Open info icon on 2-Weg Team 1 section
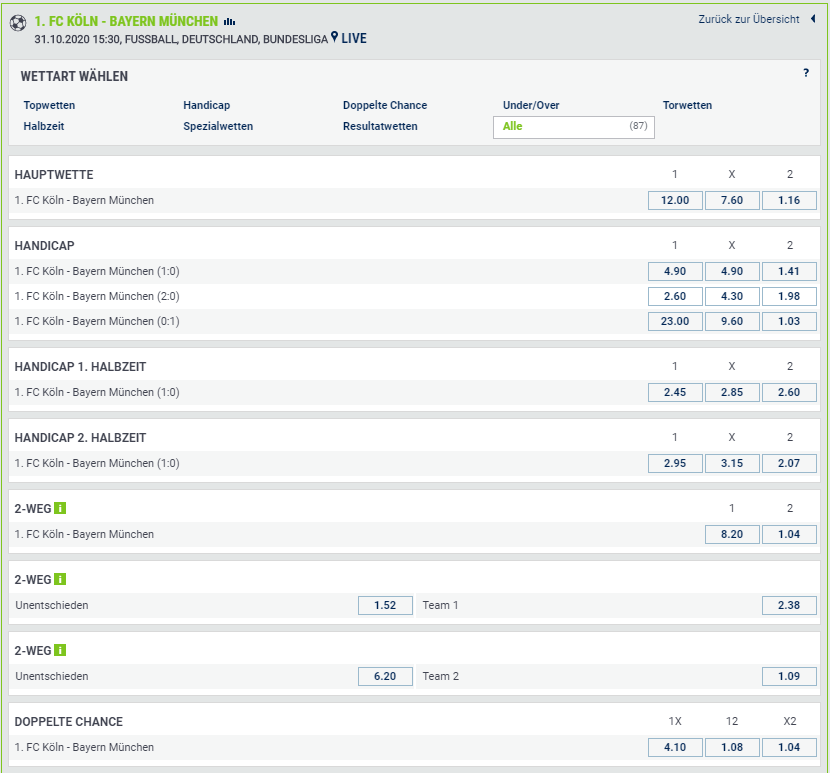This screenshot has width=830, height=773. 60,579
